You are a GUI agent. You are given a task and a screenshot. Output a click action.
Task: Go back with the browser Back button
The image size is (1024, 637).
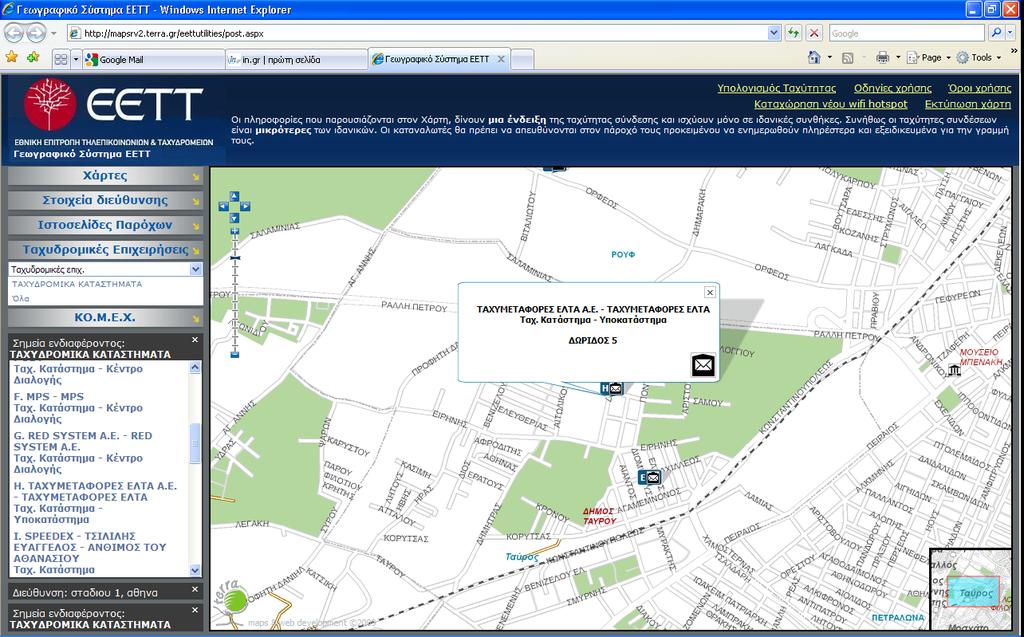[14, 33]
